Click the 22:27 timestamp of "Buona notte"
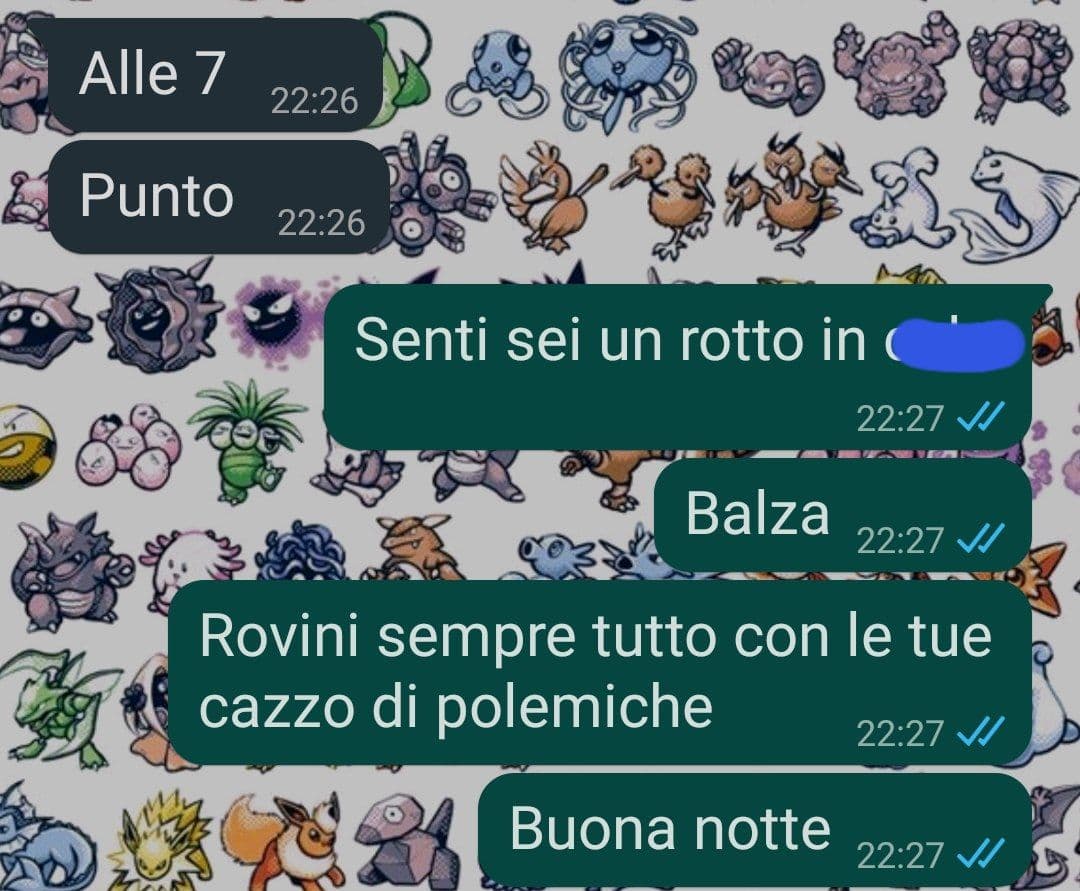Image resolution: width=1080 pixels, height=891 pixels. [900, 855]
